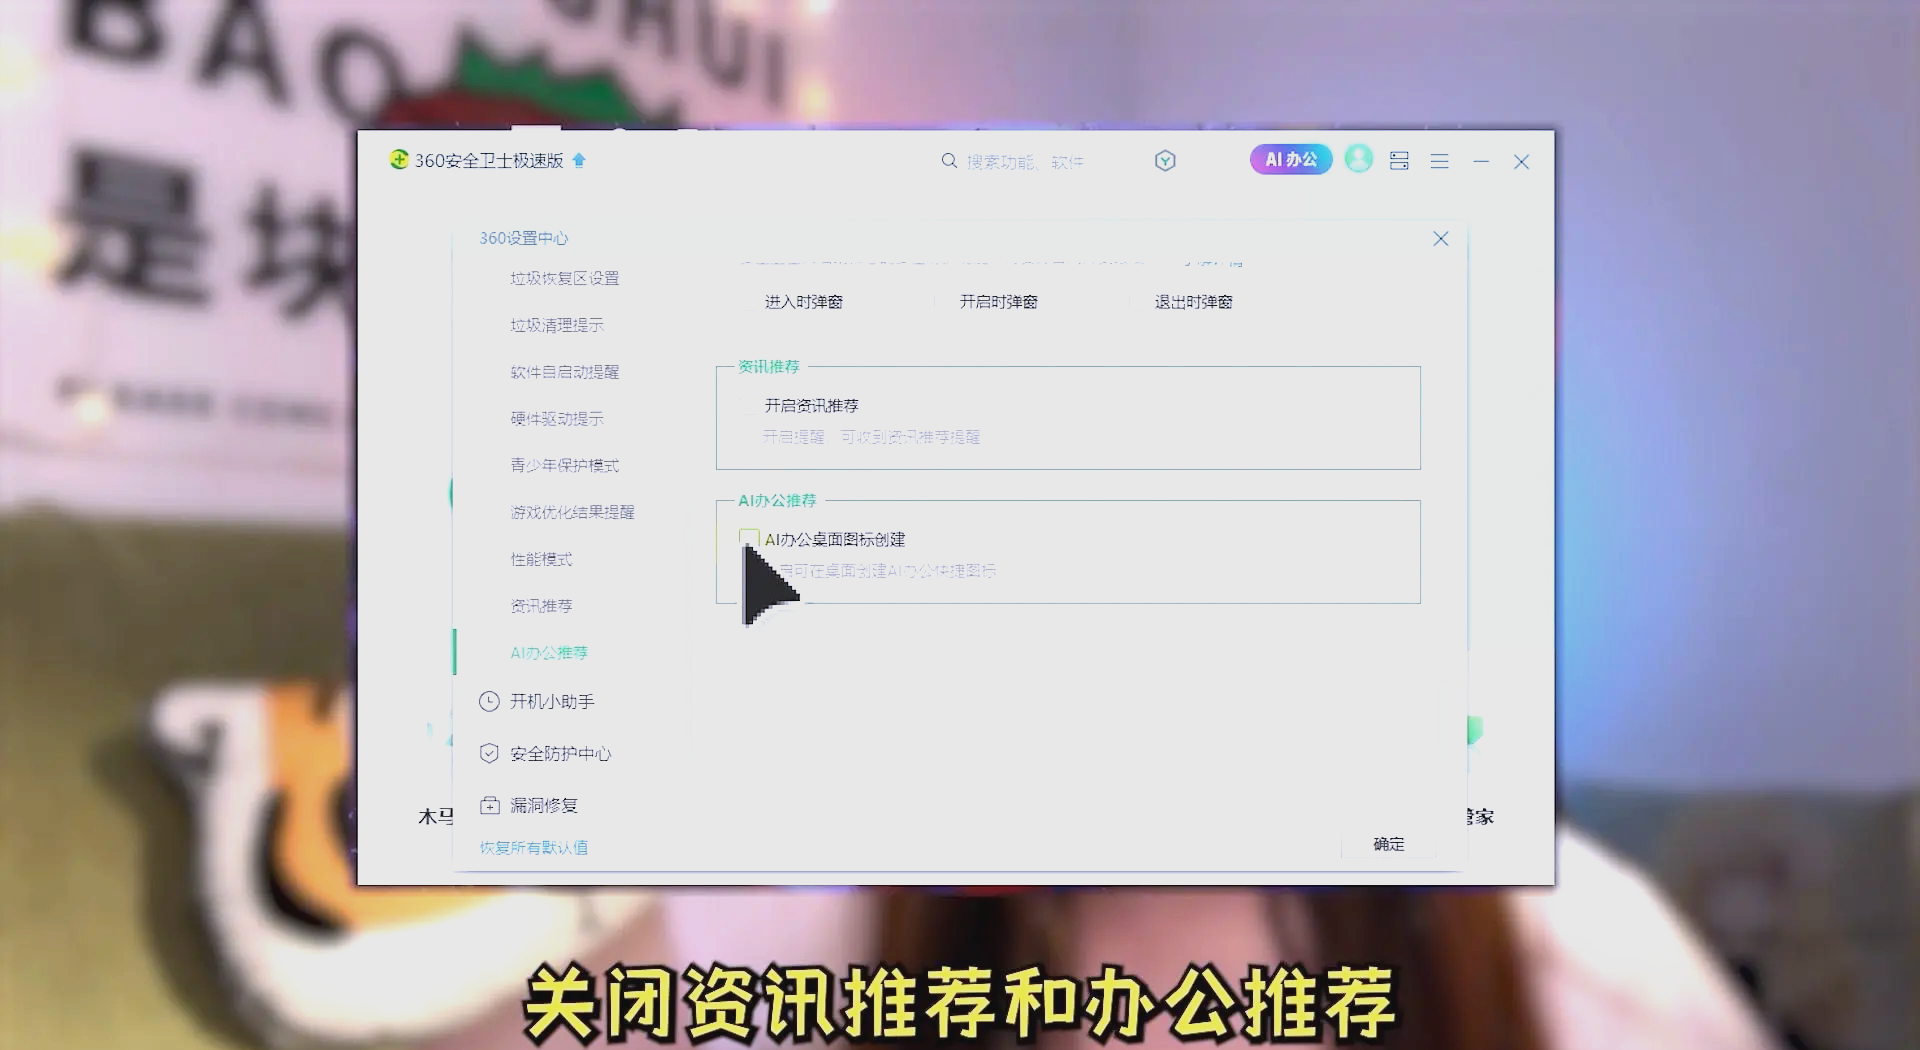The width and height of the screenshot is (1920, 1050).
Task: Click the patch kit icon next to 漏洞修复
Action: [489, 805]
